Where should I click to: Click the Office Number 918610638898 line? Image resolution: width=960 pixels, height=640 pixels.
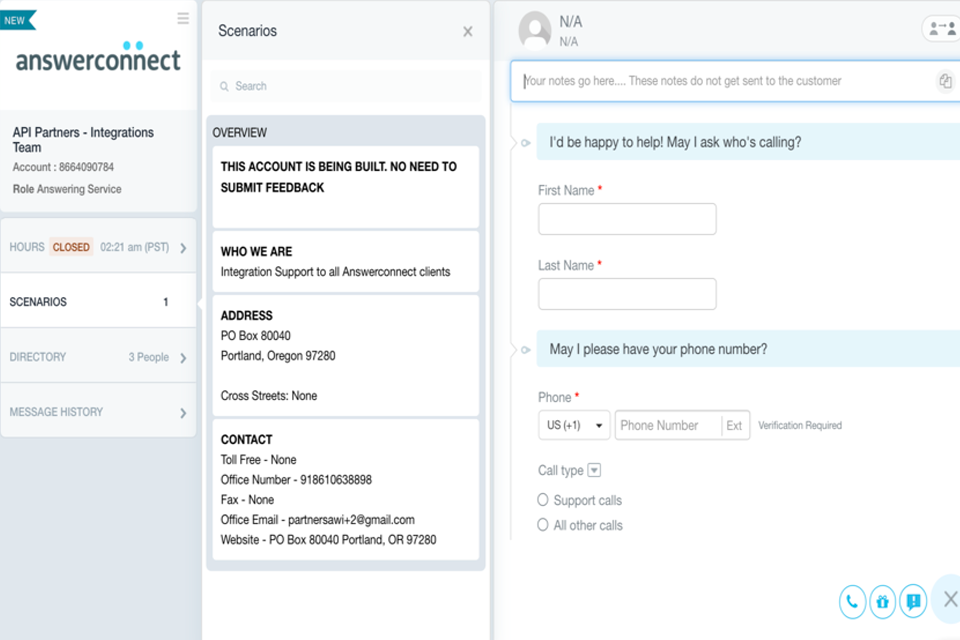click(x=296, y=480)
